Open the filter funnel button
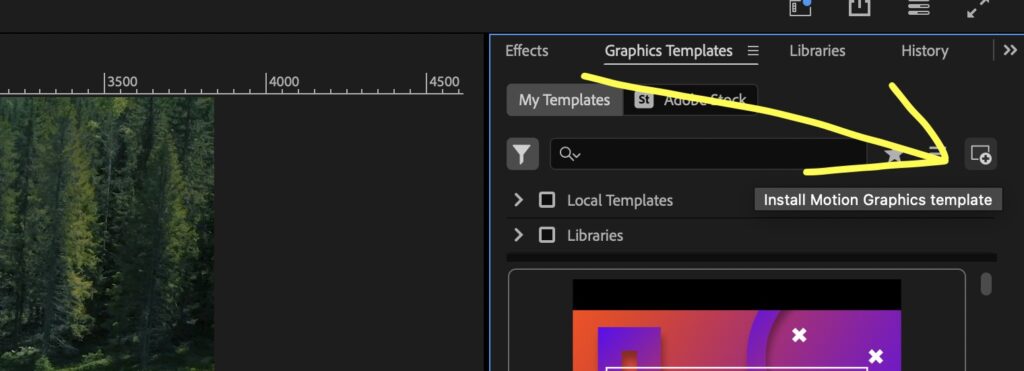This screenshot has width=1024, height=371. tap(522, 154)
